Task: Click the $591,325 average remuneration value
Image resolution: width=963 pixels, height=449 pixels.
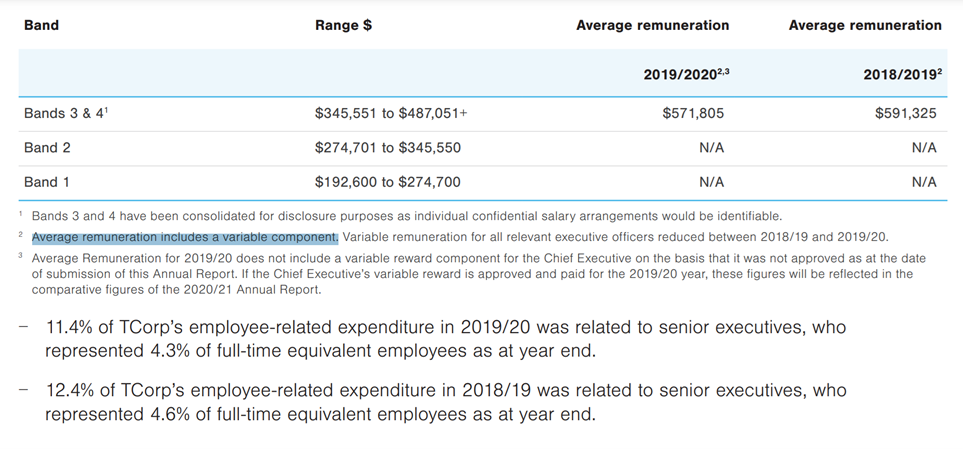Action: click(906, 113)
